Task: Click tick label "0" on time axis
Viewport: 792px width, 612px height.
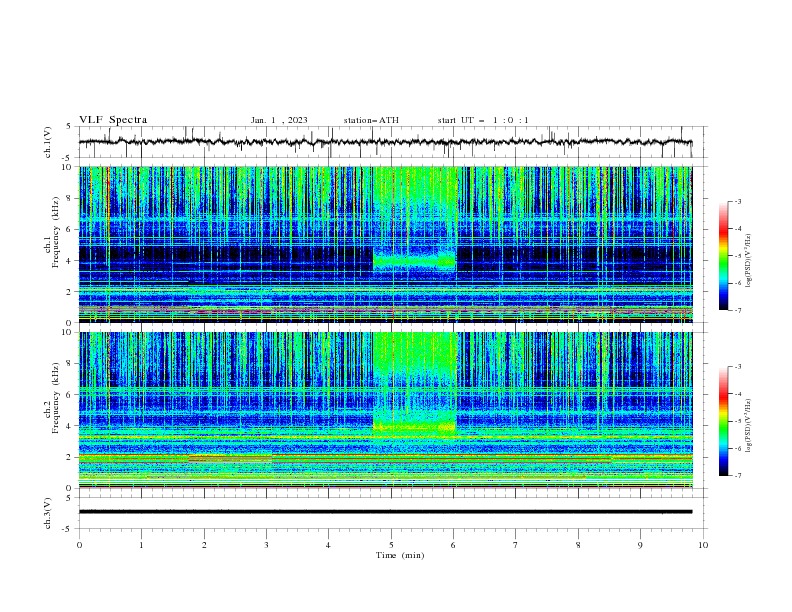Action: (79, 545)
